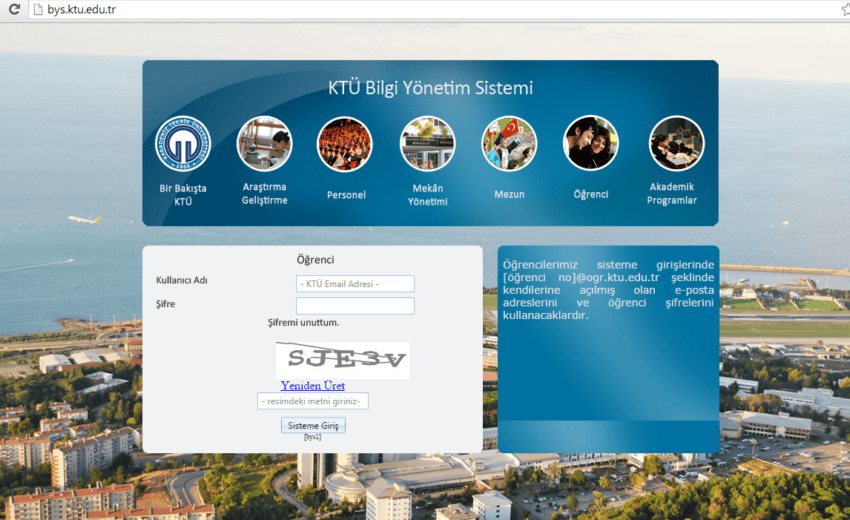This screenshot has height=520, width=850.
Task: Choose the "Mezun" text label
Action: tap(509, 195)
